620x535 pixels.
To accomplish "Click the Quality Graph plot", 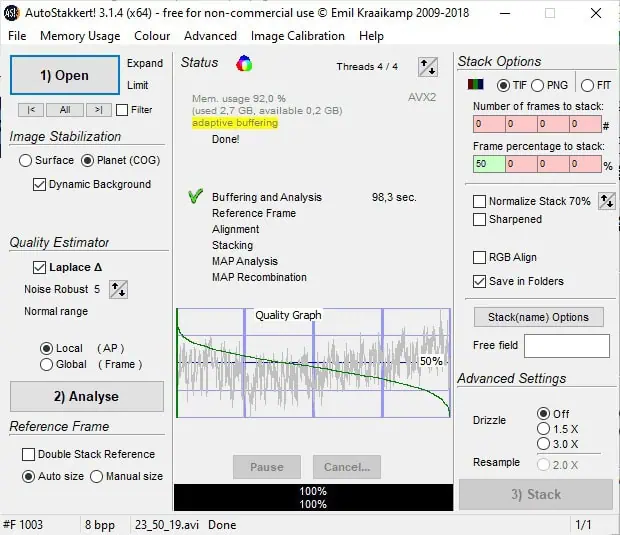I will [313, 363].
